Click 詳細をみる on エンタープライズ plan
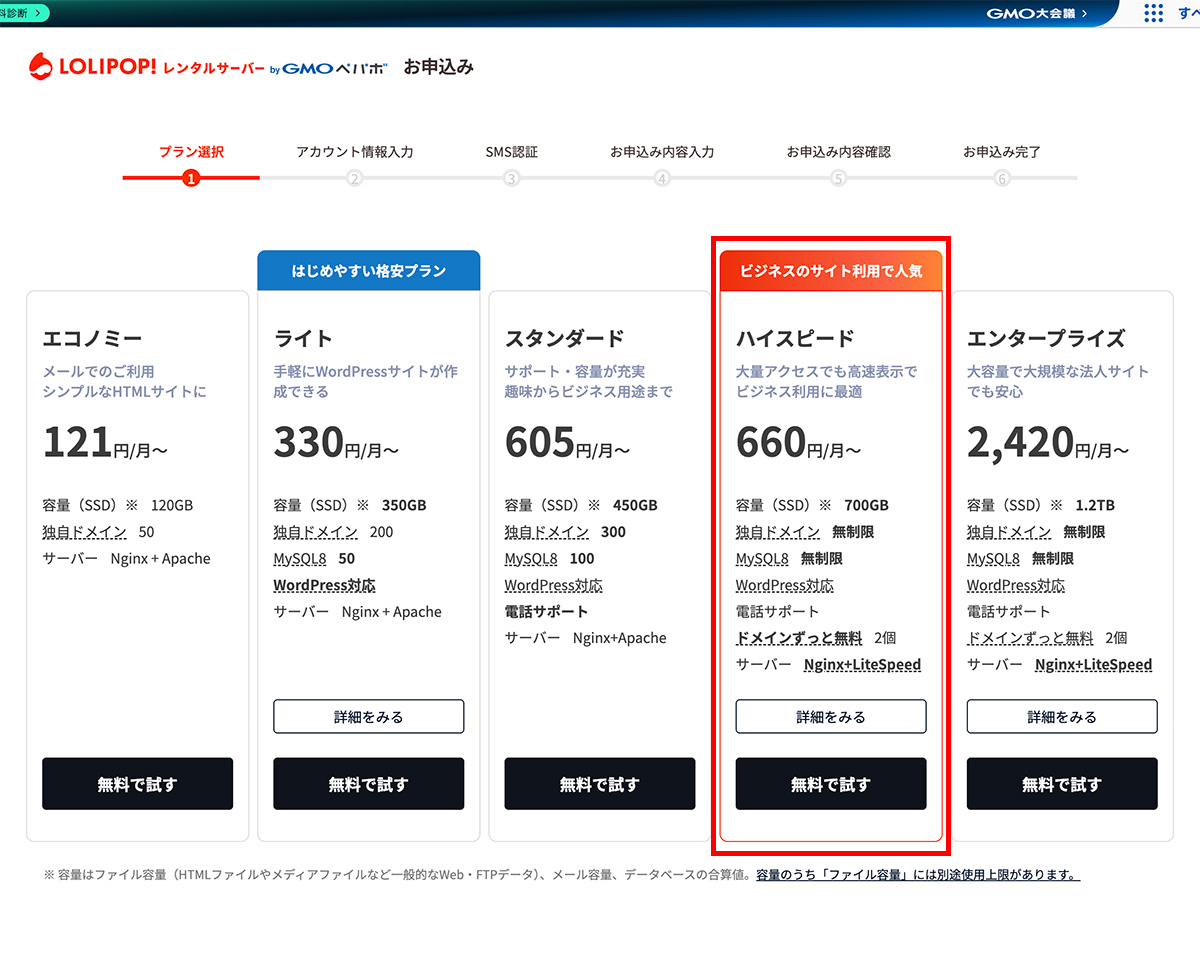The image size is (1200, 954). click(1061, 716)
